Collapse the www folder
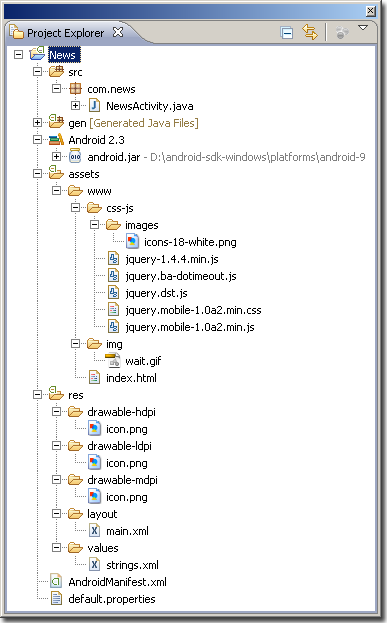Image resolution: width=387 pixels, height=623 pixels. click(x=56, y=191)
